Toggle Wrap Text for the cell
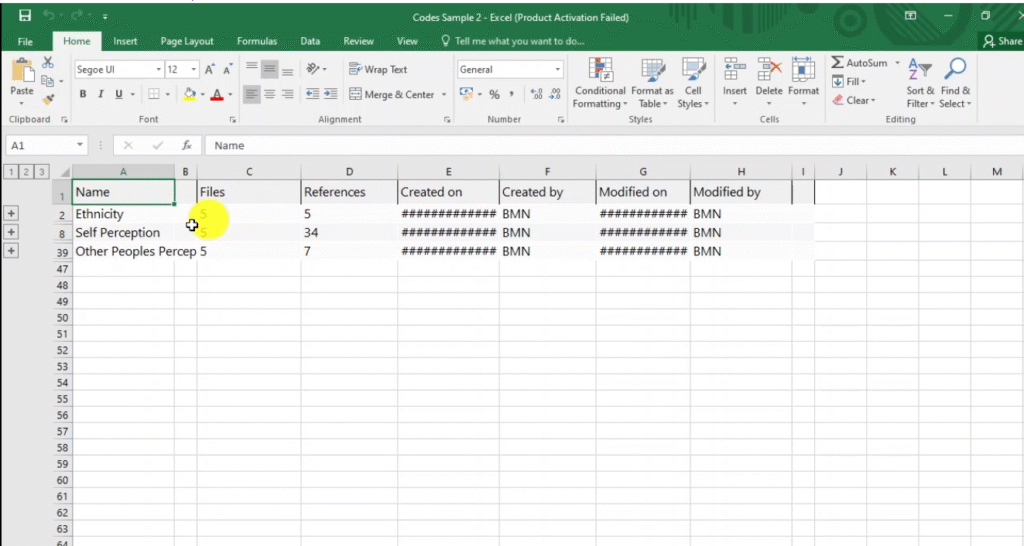1024x546 pixels. coord(378,70)
